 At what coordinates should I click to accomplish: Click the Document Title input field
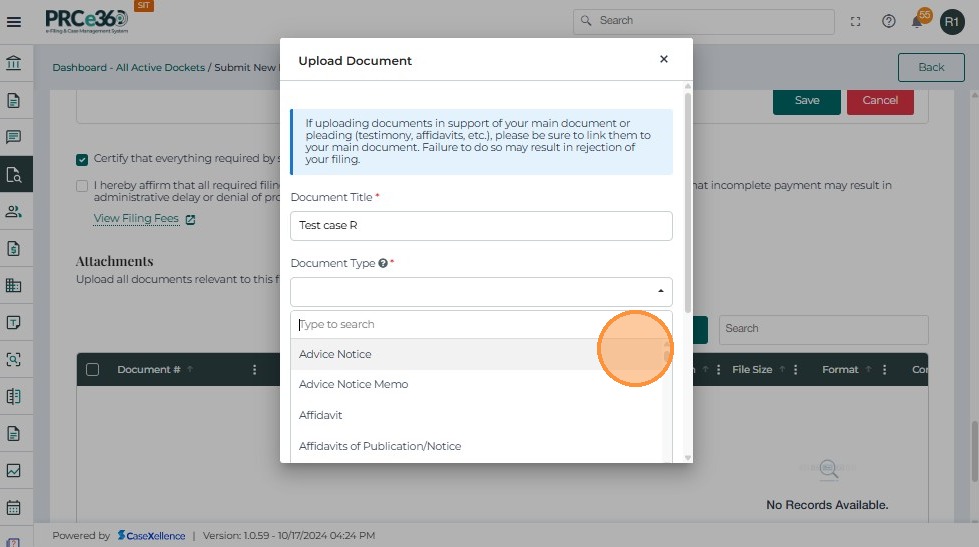click(481, 226)
